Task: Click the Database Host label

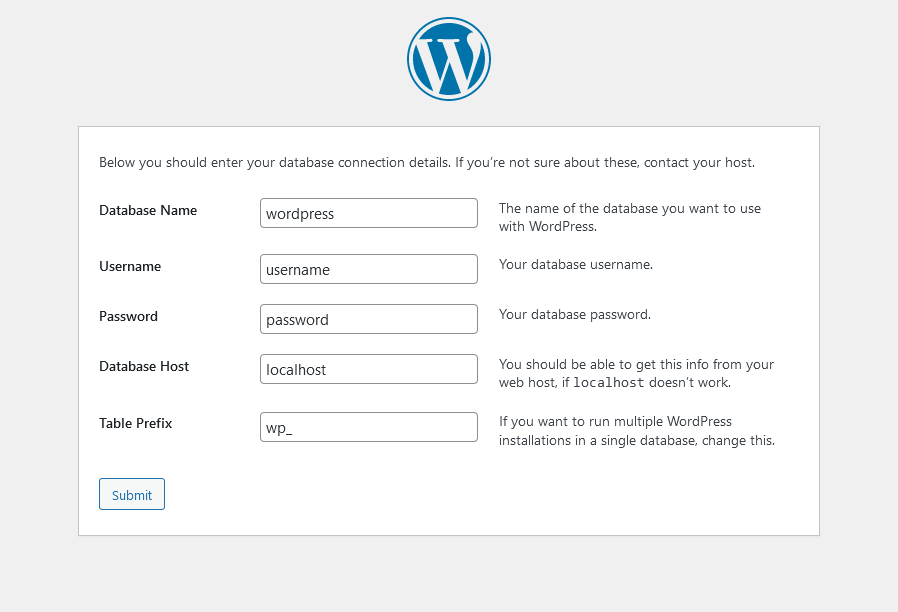Action: point(144,366)
